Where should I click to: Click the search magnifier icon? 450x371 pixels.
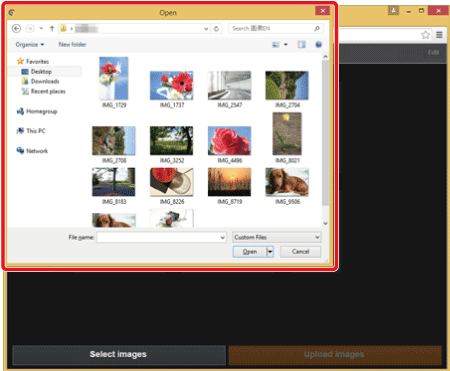pyautogui.click(x=317, y=29)
